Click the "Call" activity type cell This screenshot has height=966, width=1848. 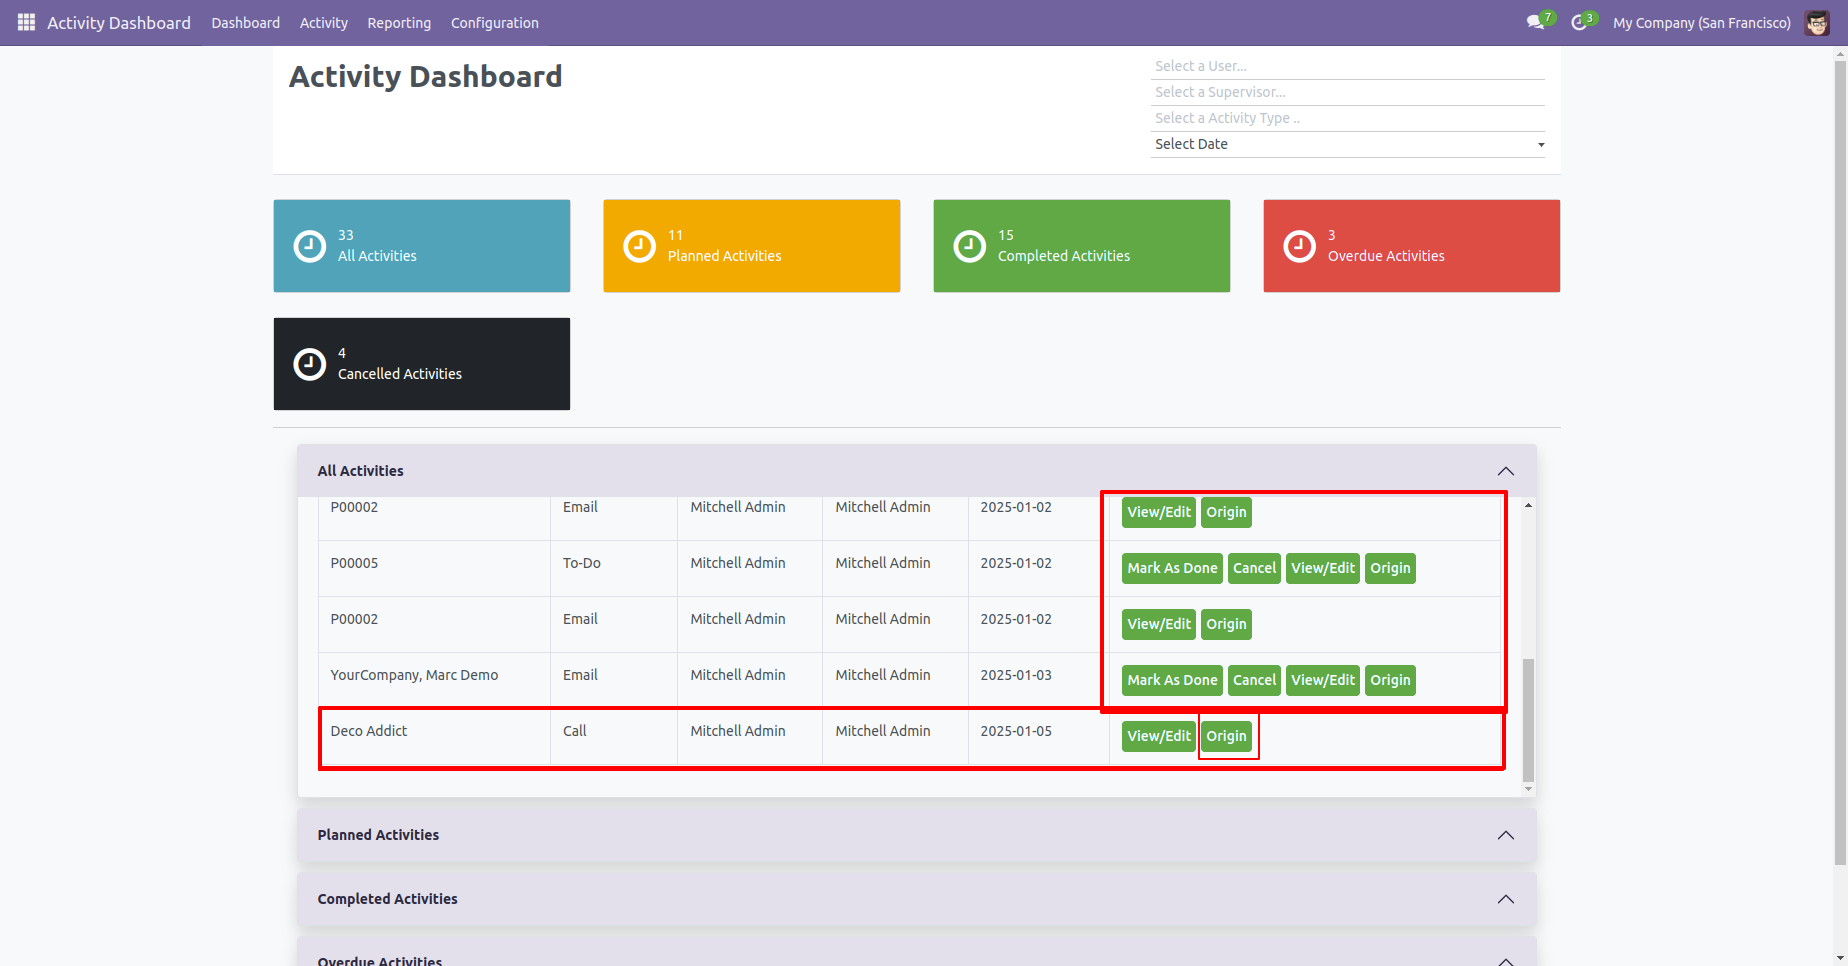click(x=614, y=737)
